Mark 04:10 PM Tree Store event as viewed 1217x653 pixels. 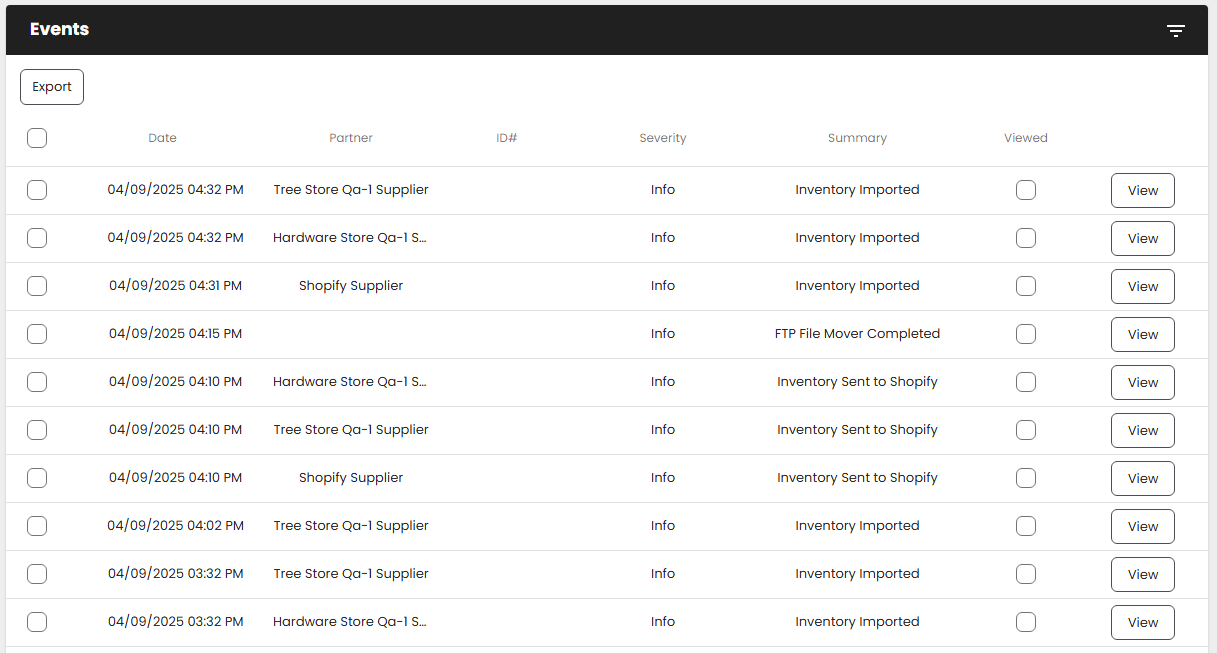point(1025,430)
